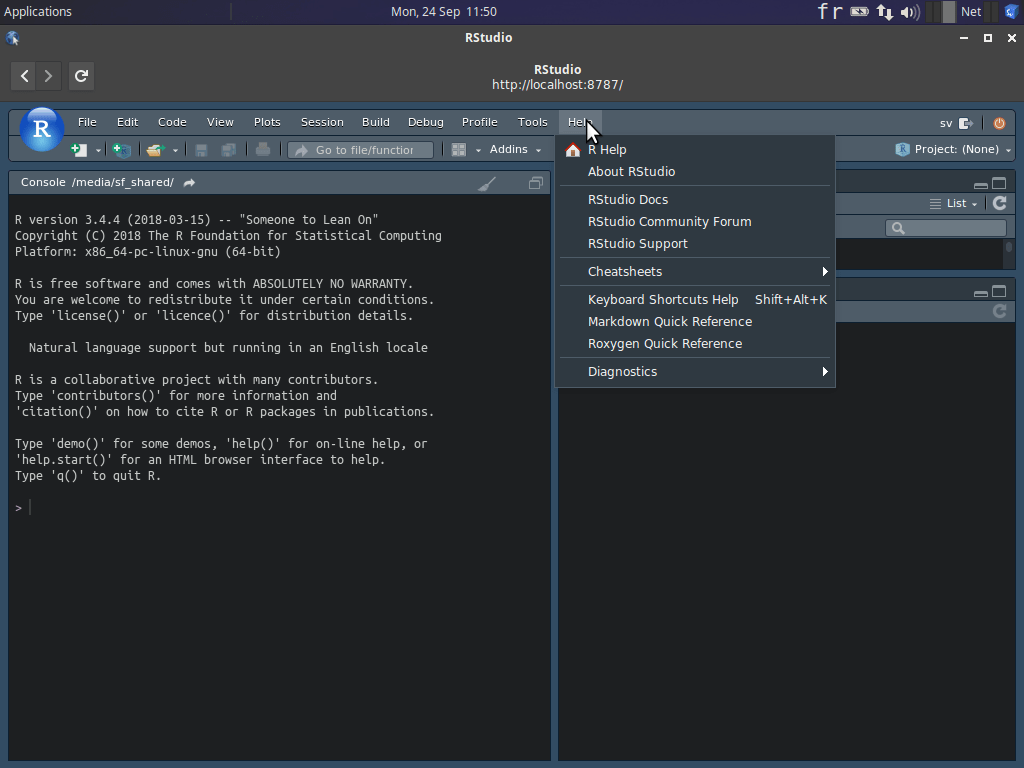The height and width of the screenshot is (768, 1024).
Task: Refresh the environment pane
Action: pyautogui.click(x=1000, y=203)
